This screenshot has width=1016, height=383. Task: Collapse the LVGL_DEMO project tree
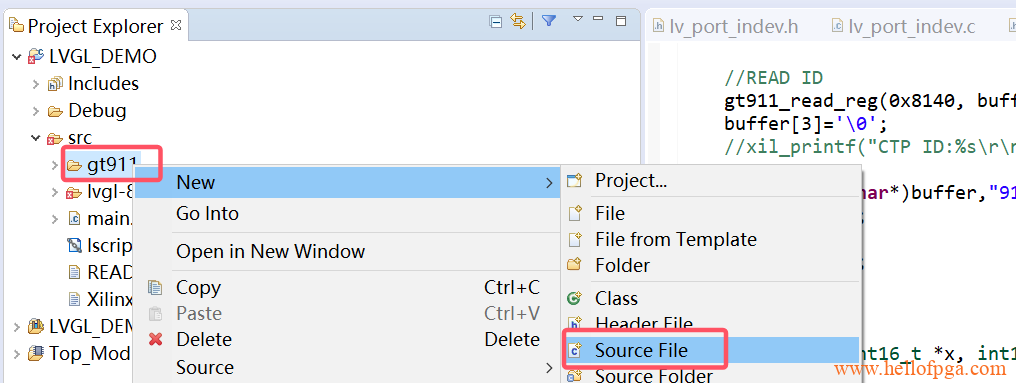coord(16,57)
